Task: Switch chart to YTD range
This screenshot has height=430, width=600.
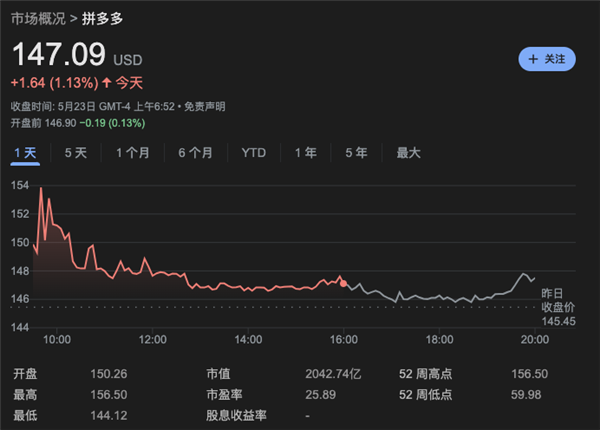Action: pyautogui.click(x=253, y=153)
